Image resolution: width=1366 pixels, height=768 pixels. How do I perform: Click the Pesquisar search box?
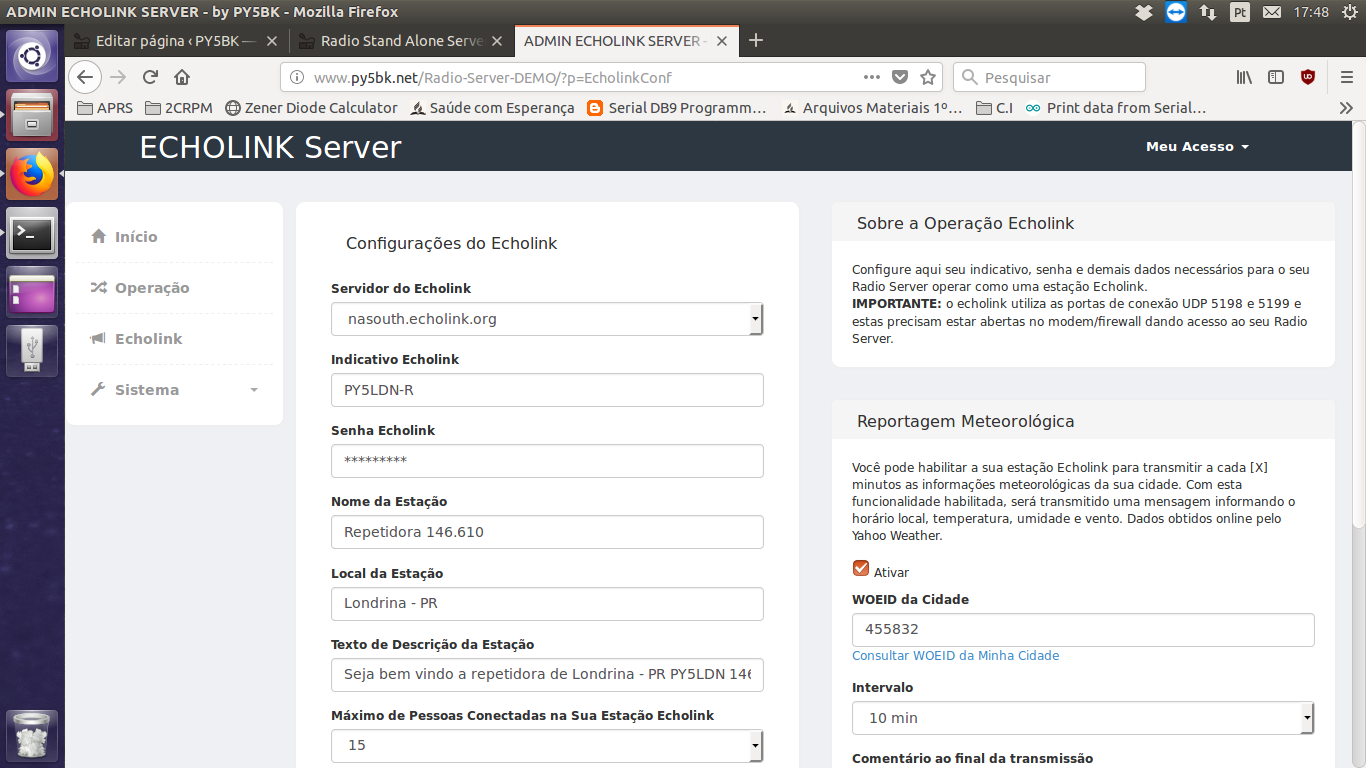point(1049,77)
